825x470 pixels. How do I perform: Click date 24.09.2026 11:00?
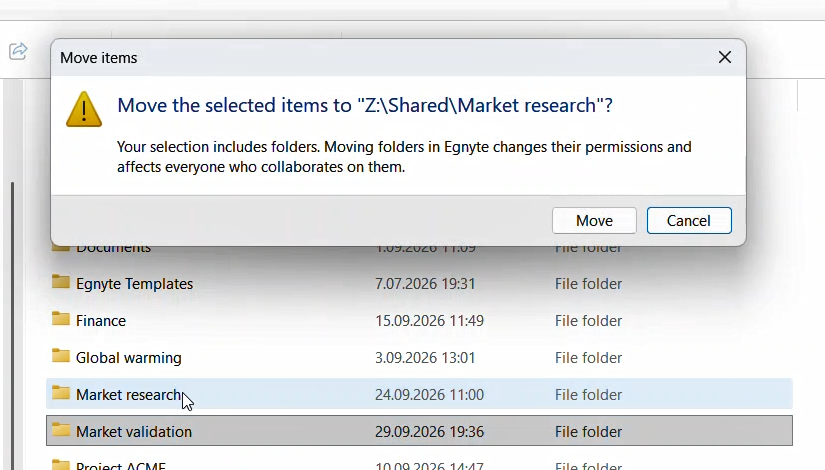[x=429, y=395]
